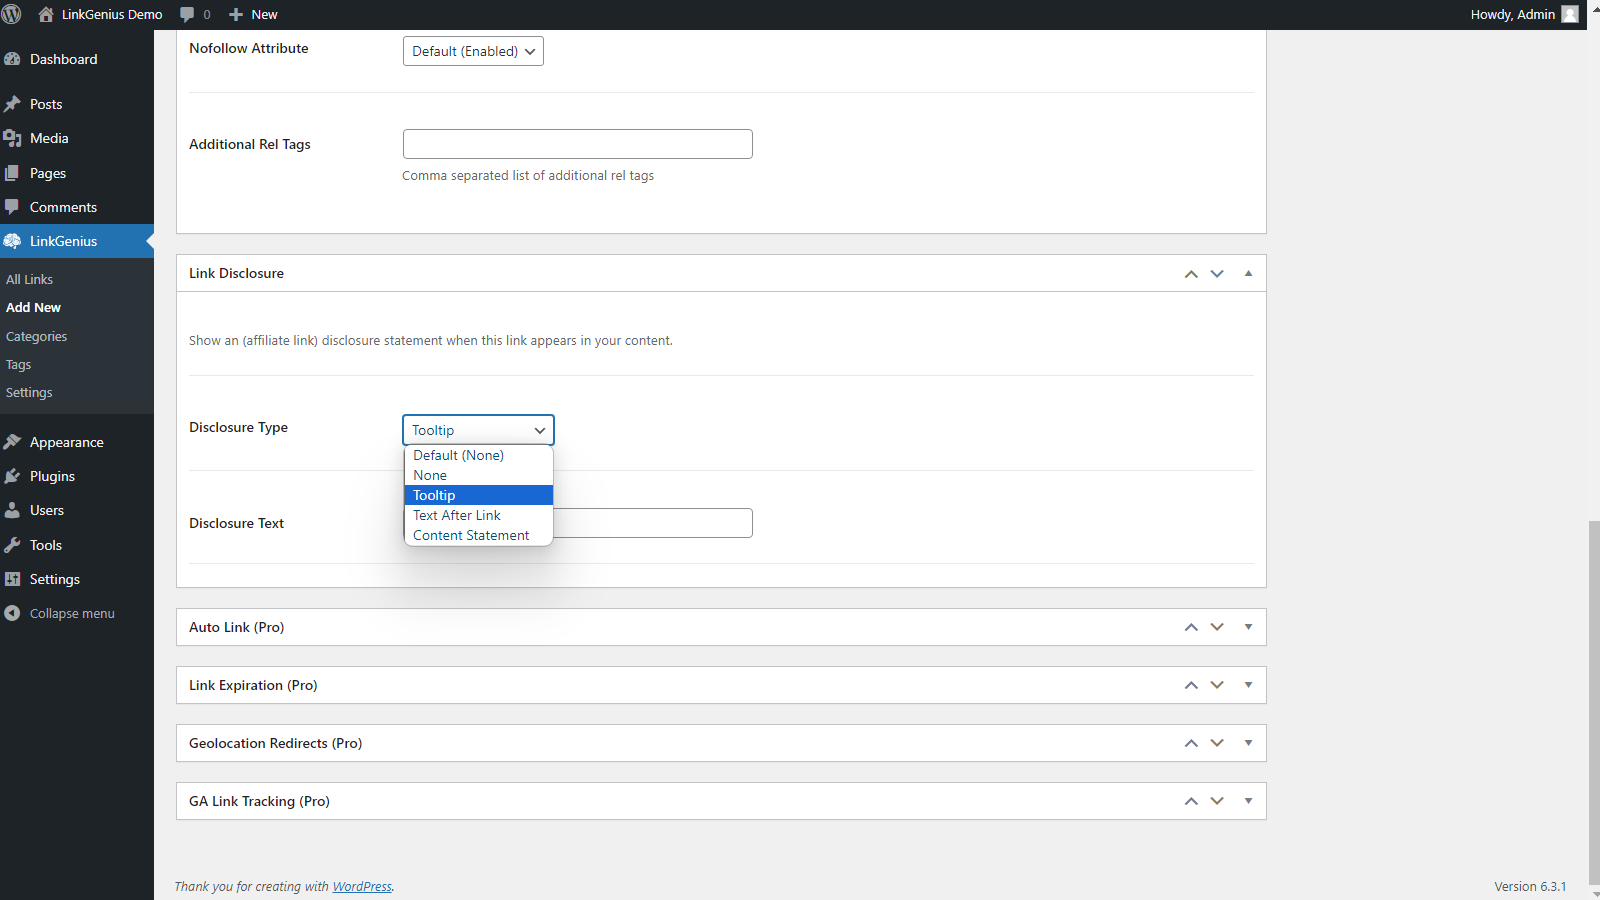Click the Dashboard gauge icon

point(12,59)
